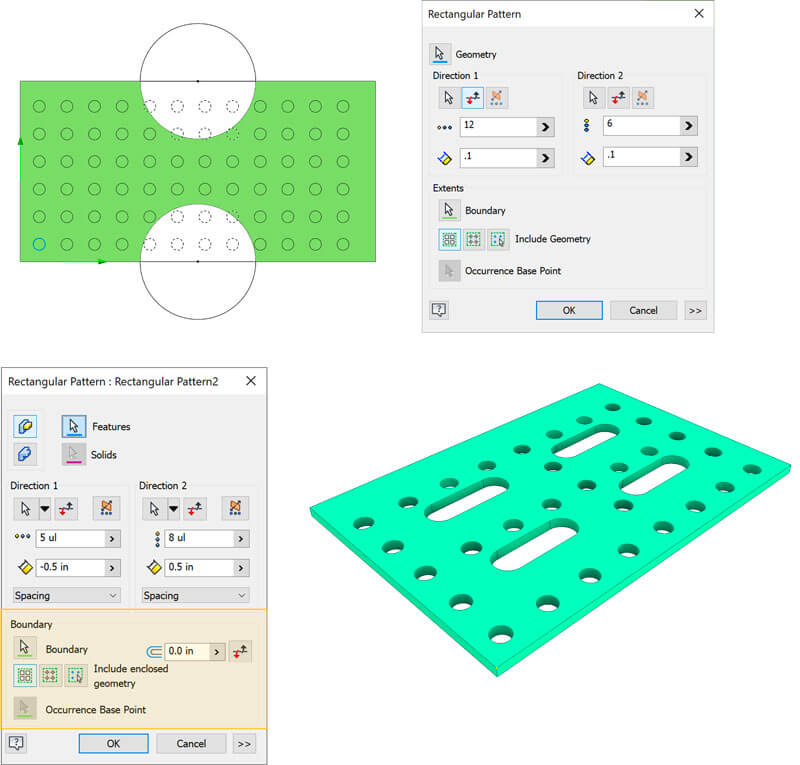The height and width of the screenshot is (765, 800).
Task: Open Direction 2 selector dropdown arrow in Pattern2
Action: tap(173, 508)
